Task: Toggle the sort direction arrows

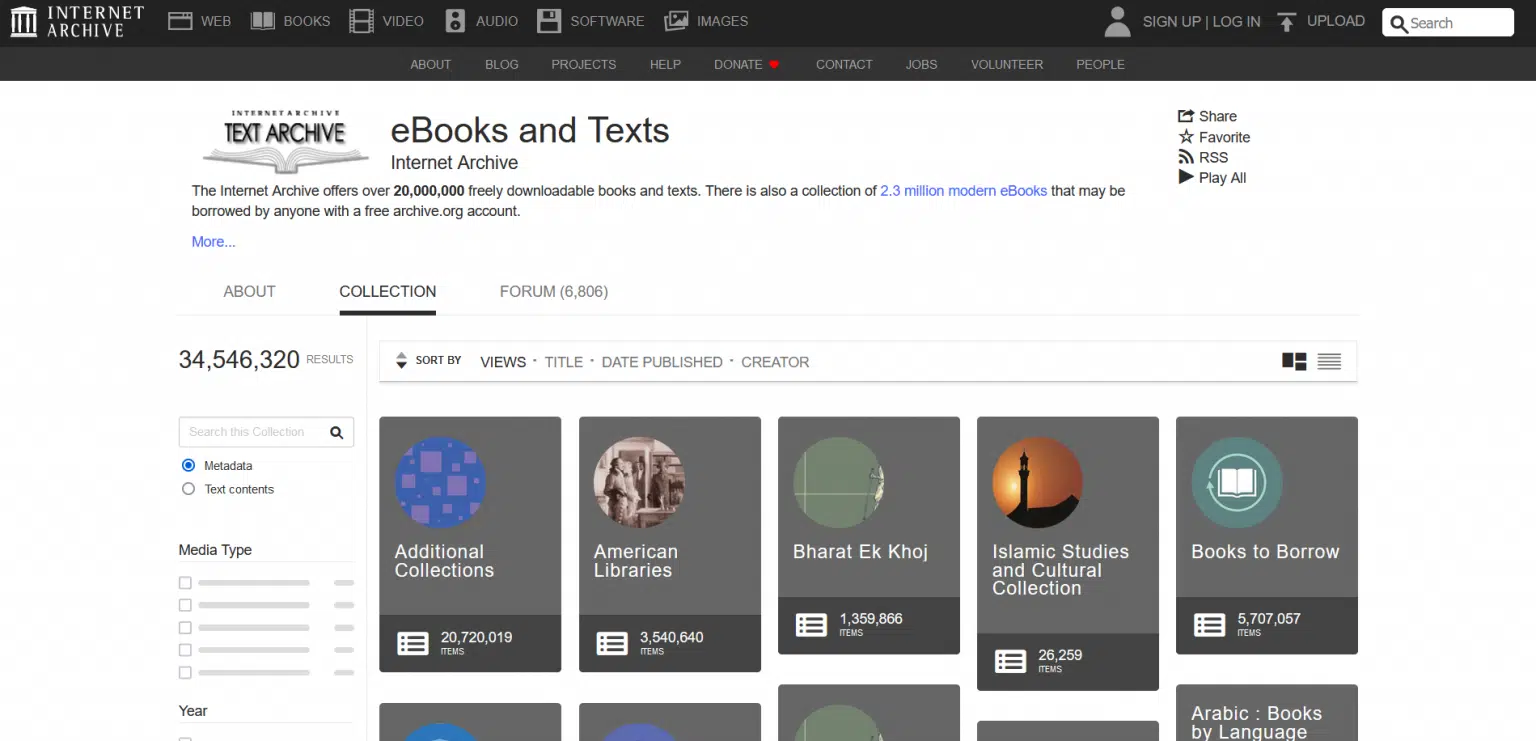Action: point(404,360)
